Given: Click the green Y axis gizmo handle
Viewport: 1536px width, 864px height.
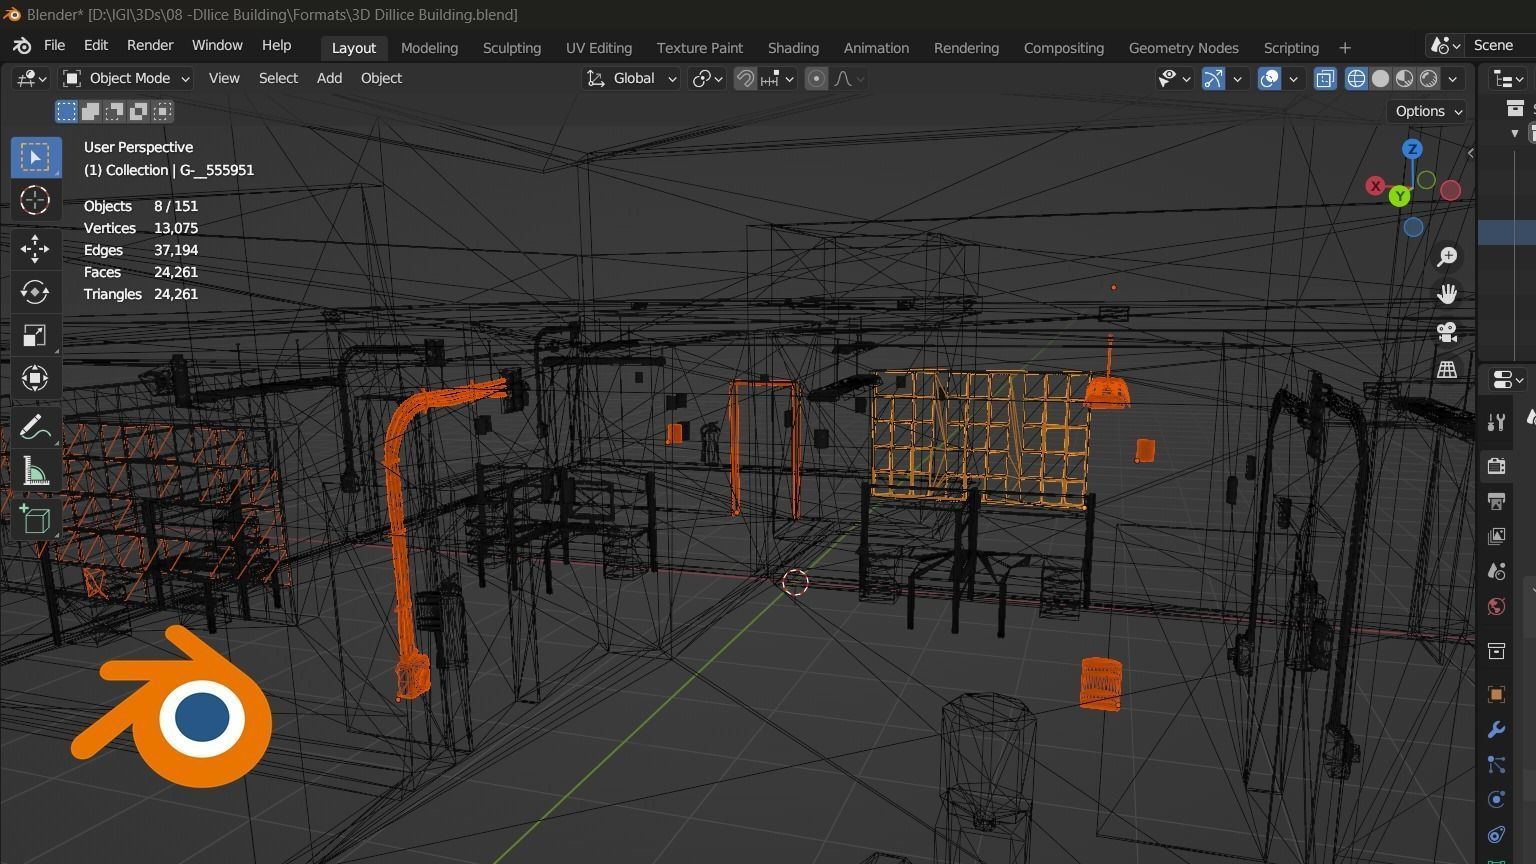Looking at the screenshot, I should coord(1400,196).
